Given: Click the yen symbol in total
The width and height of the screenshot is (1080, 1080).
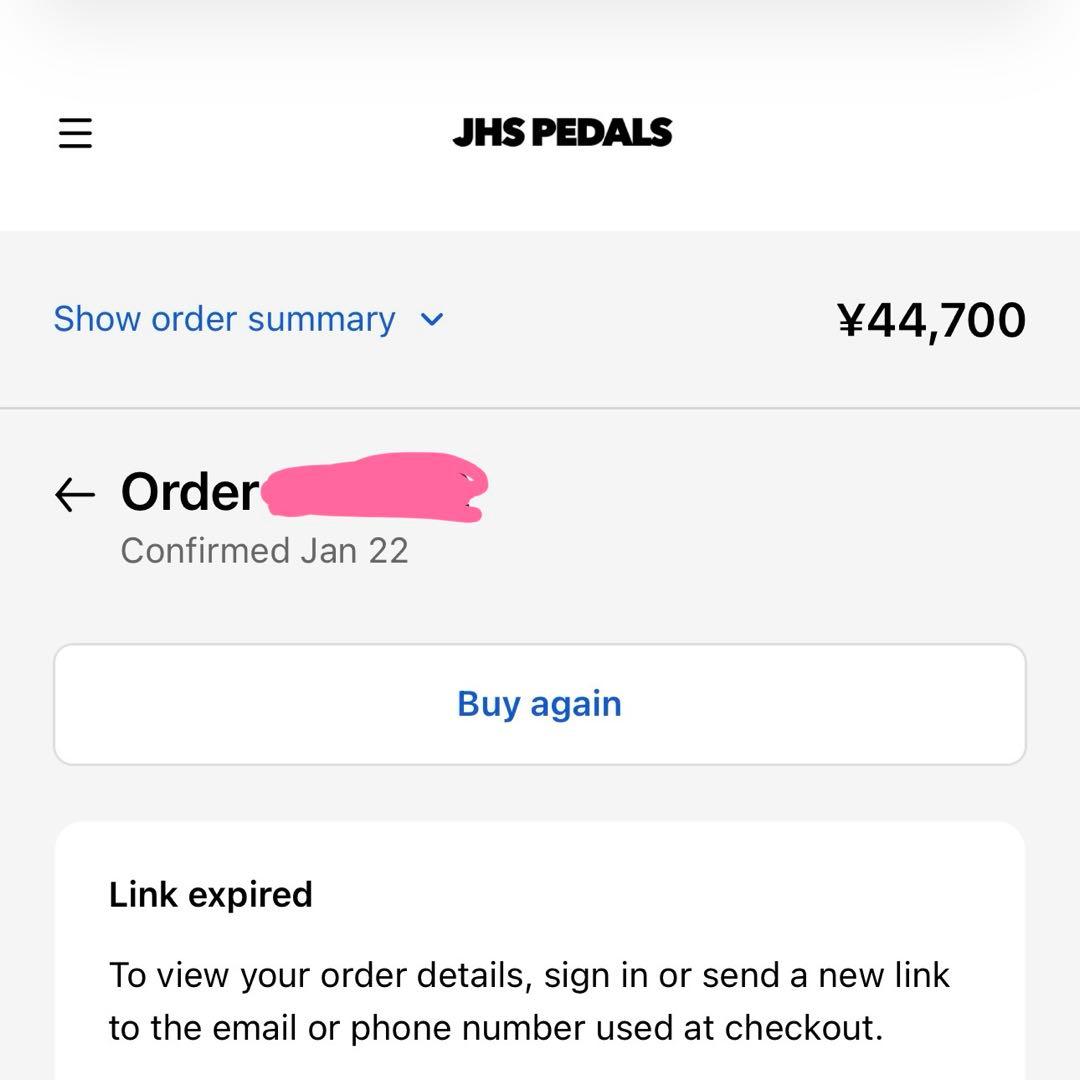Looking at the screenshot, I should point(850,320).
